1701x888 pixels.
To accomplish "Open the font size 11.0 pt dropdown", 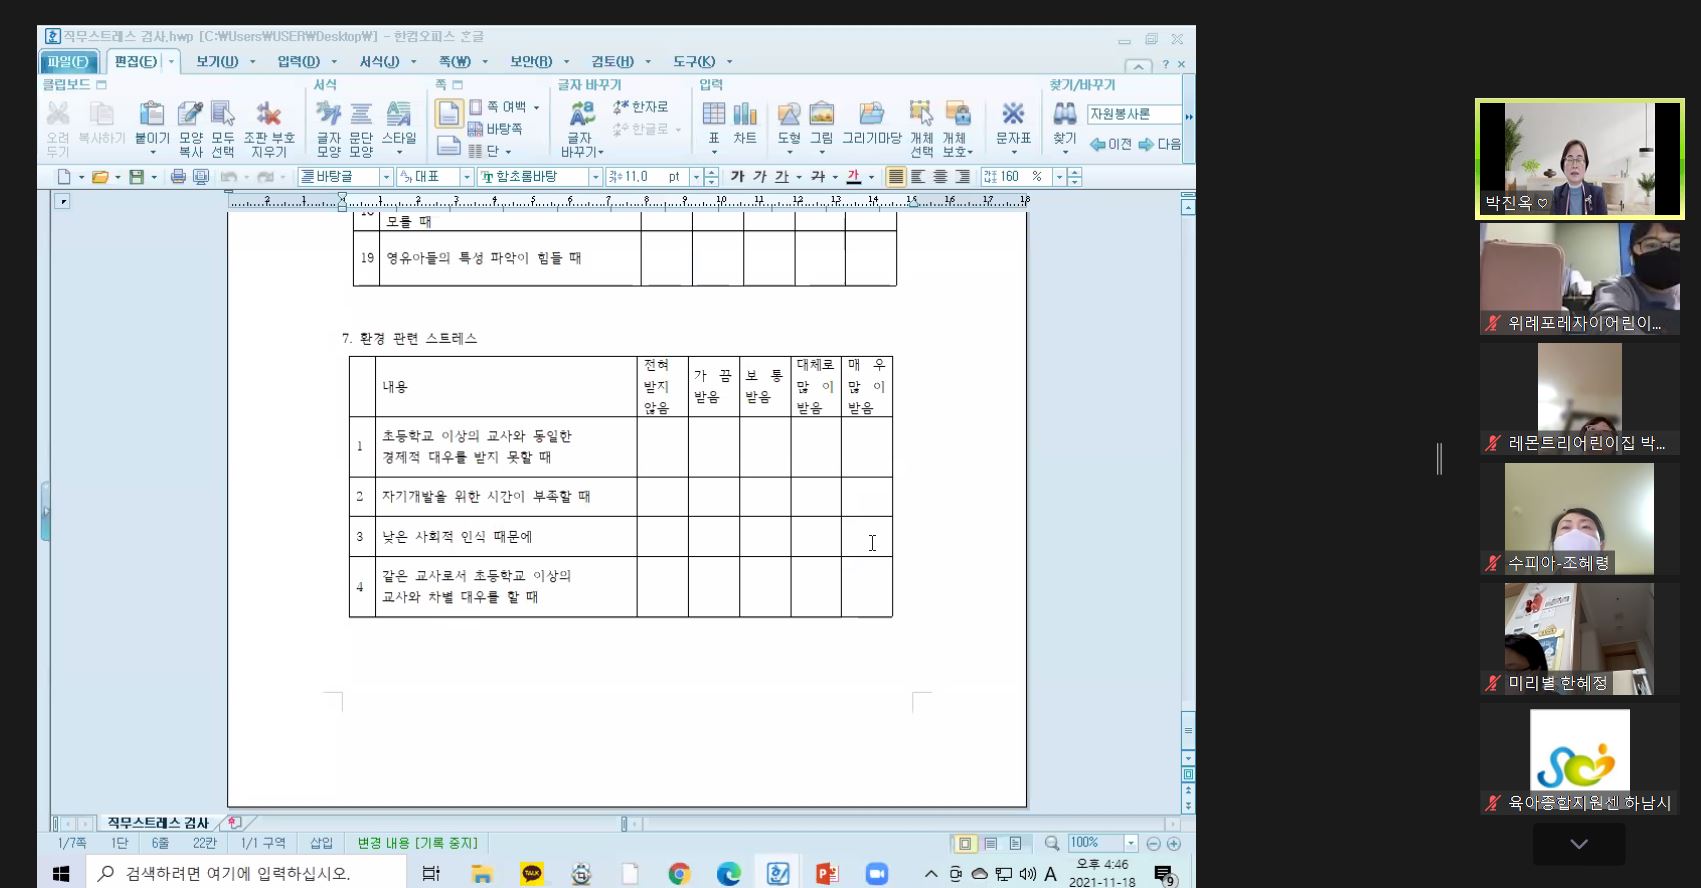I will 695,177.
